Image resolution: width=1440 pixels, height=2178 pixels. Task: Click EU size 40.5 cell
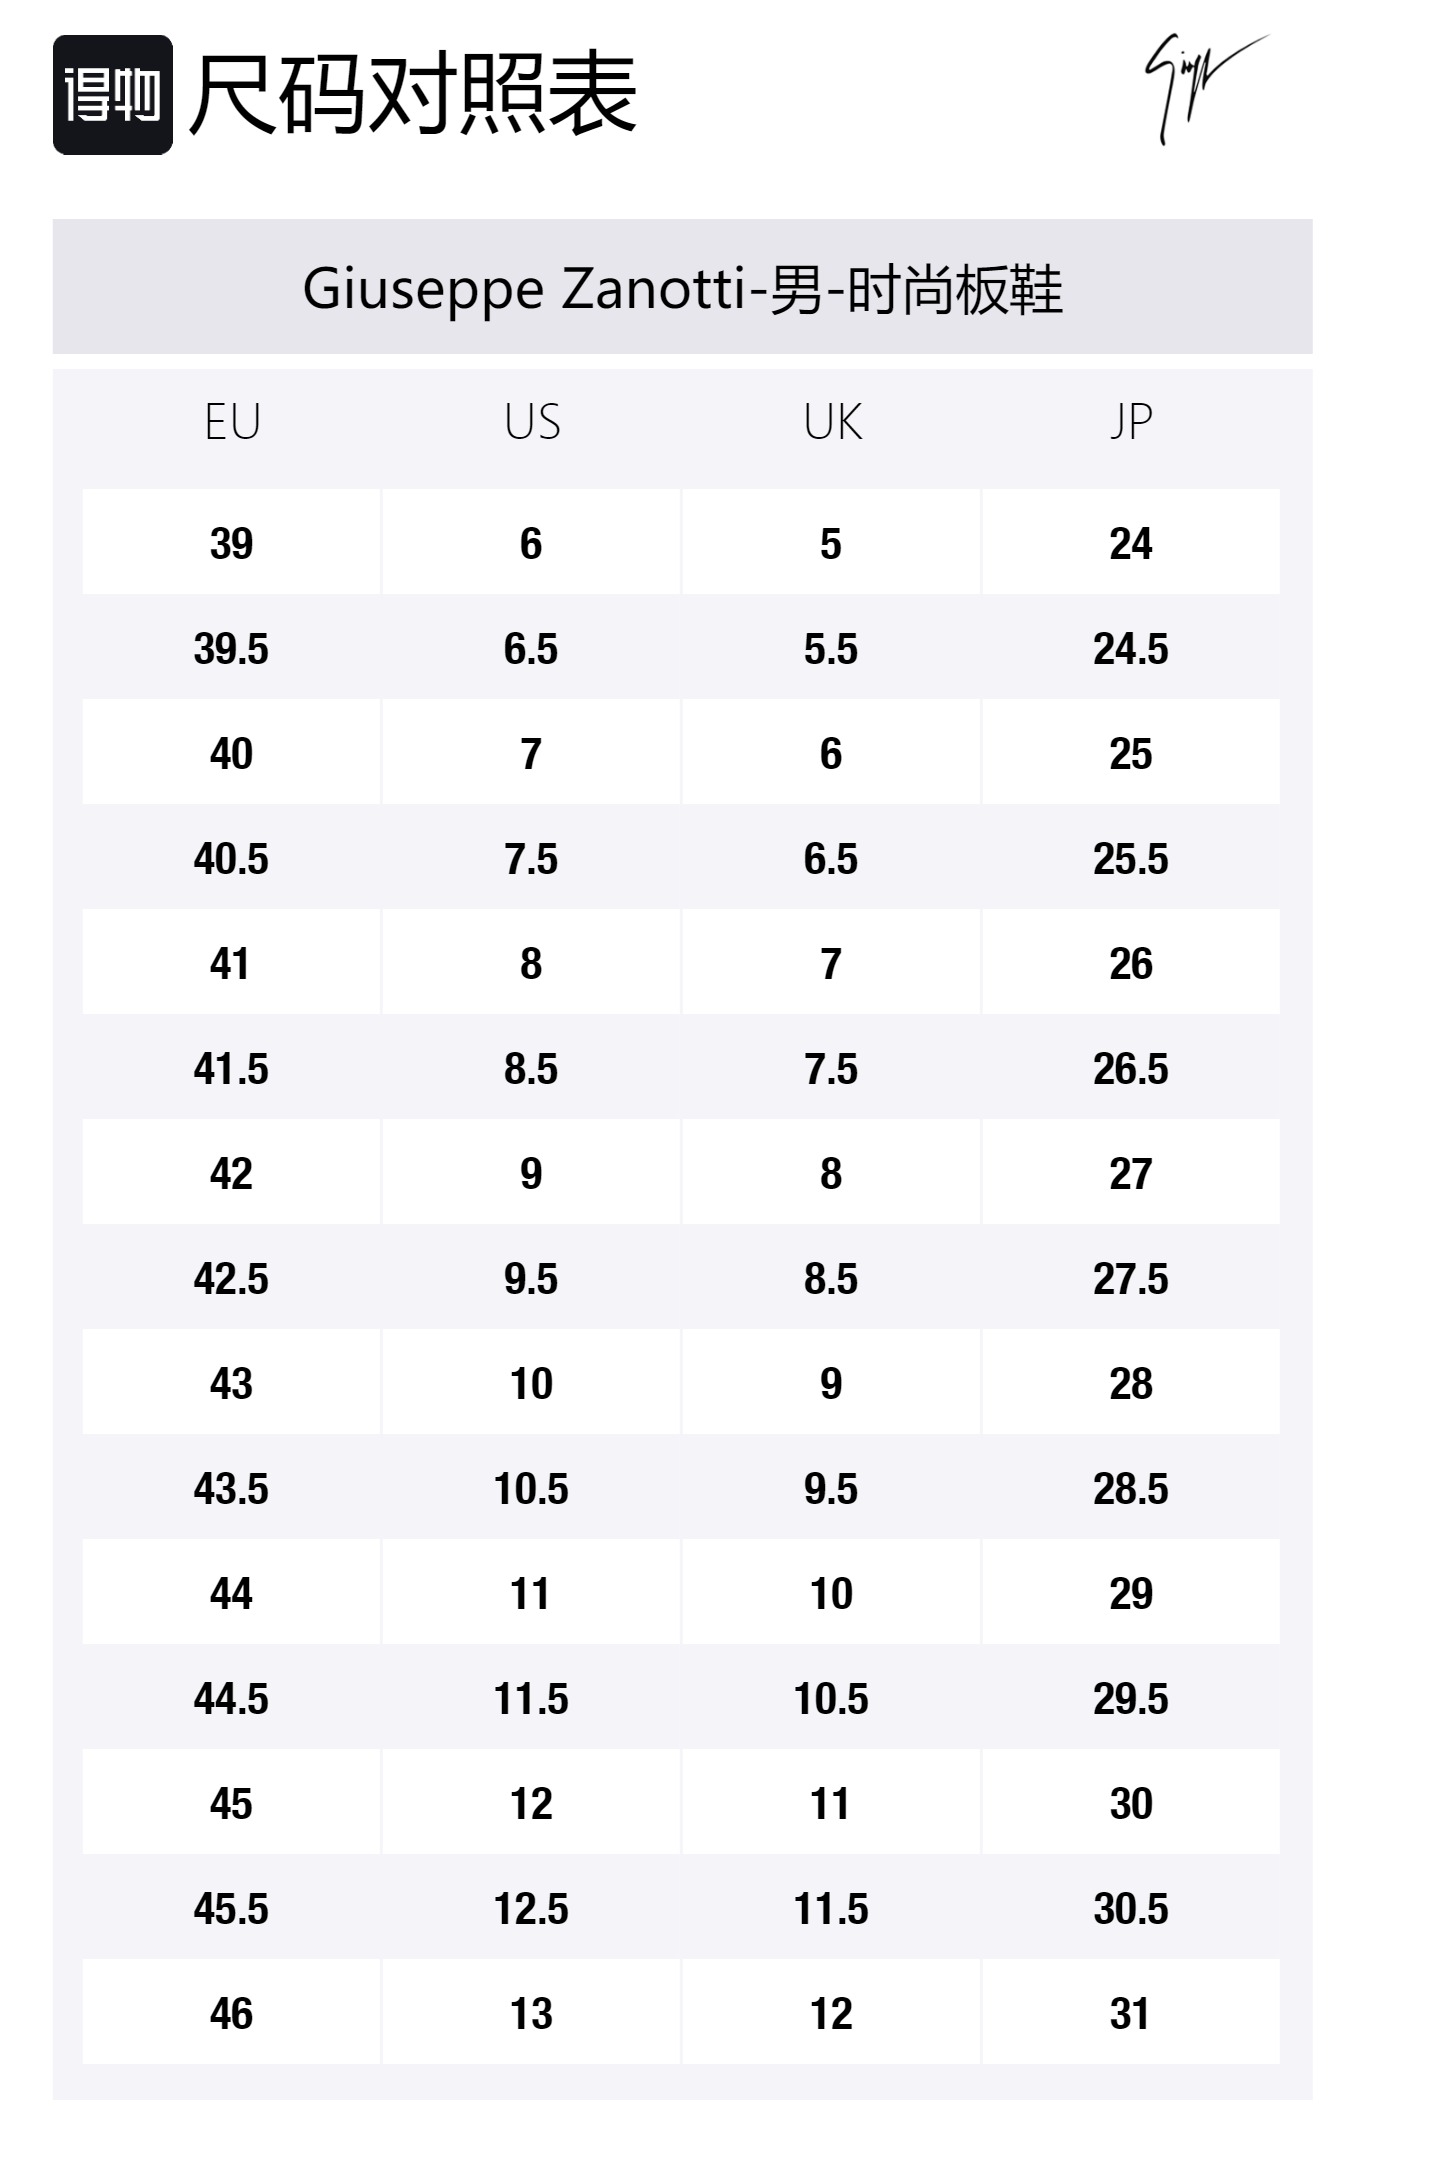click(231, 859)
